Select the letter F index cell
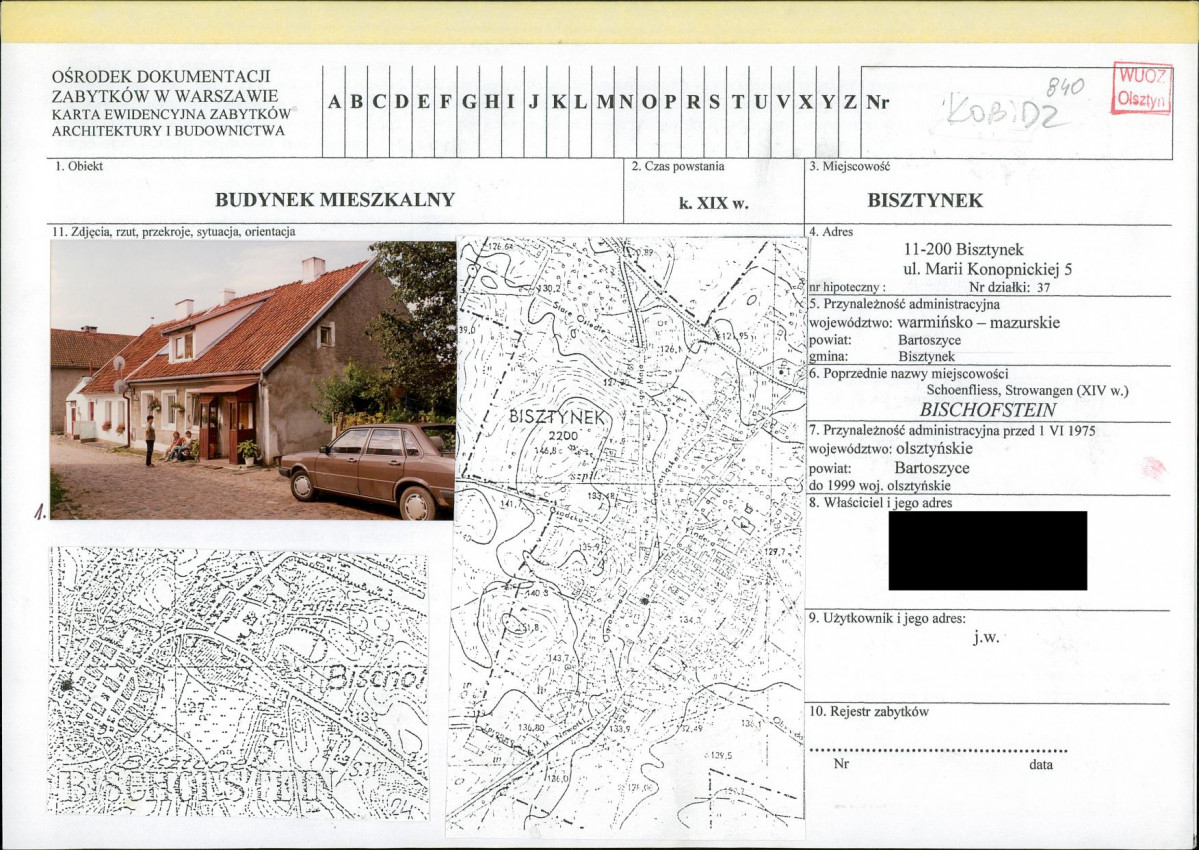This screenshot has height=850, width=1199. 446,102
